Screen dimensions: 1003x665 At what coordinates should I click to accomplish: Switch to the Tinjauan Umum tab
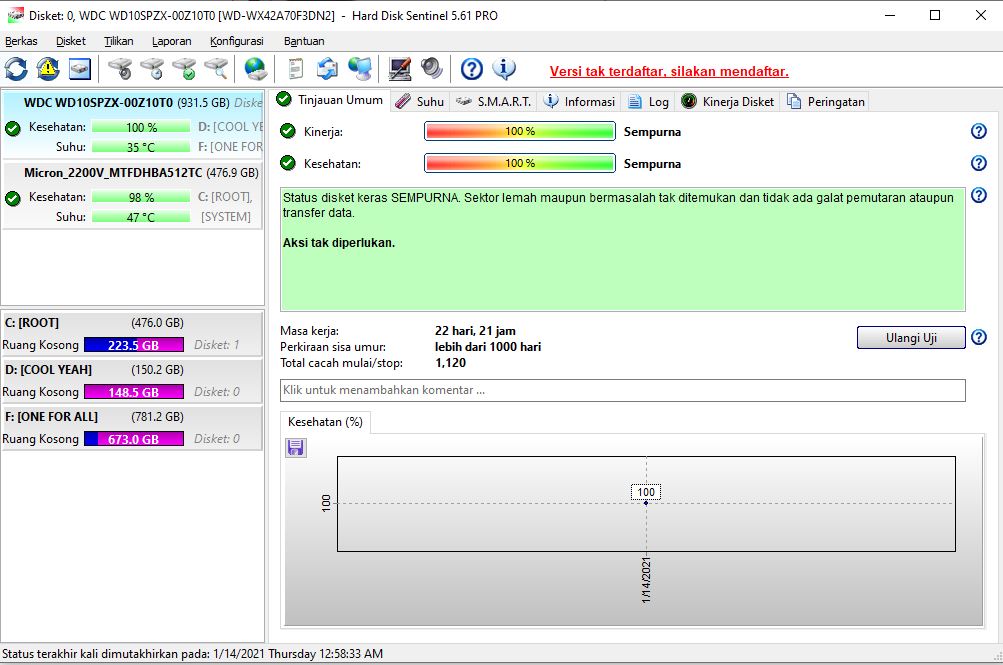[330, 100]
